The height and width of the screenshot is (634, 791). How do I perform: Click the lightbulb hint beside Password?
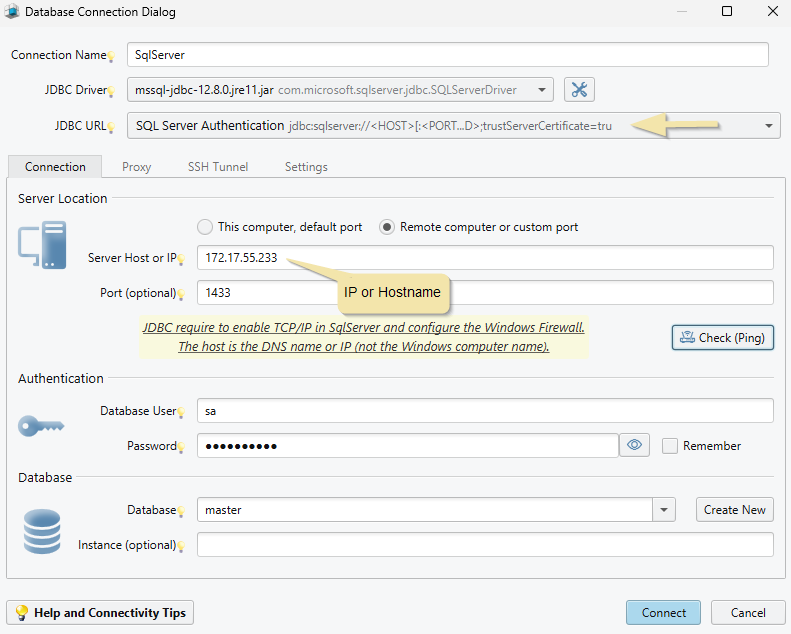click(x=182, y=448)
